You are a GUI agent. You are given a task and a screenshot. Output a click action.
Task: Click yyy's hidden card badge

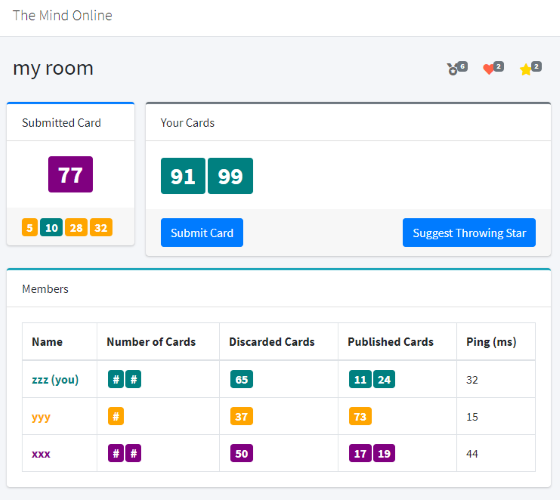tap(116, 416)
